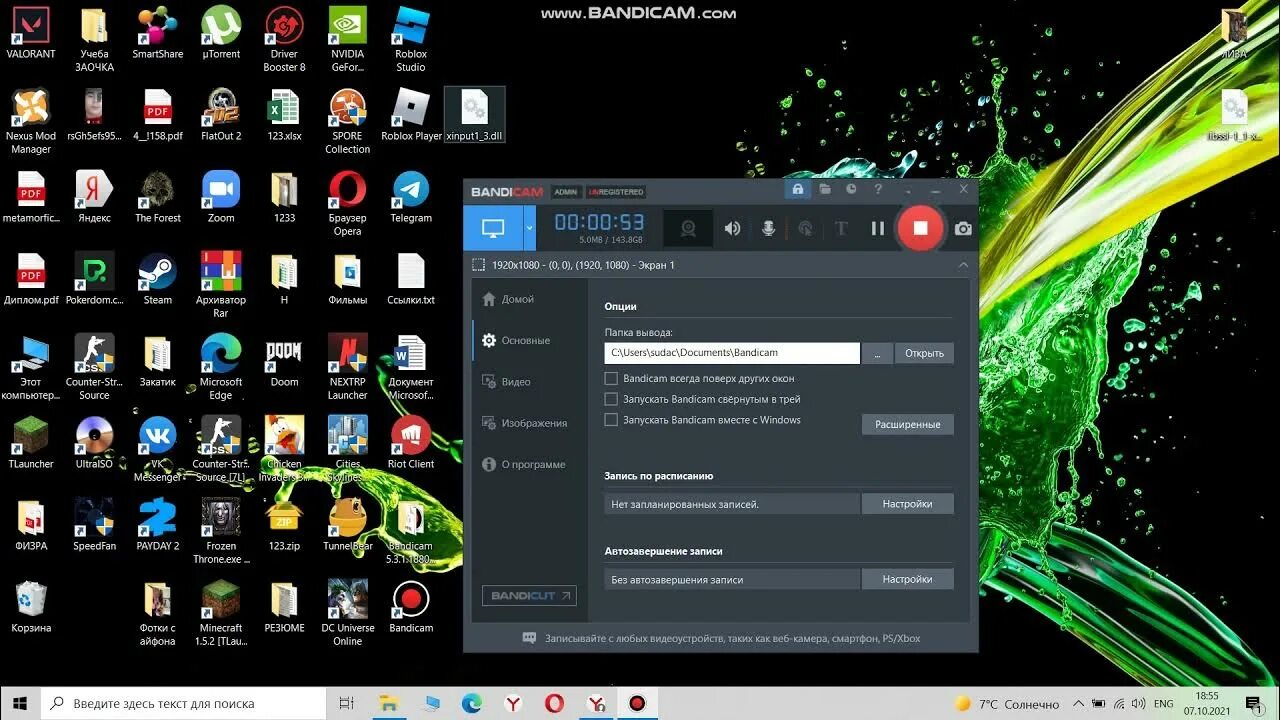This screenshot has height=720, width=1280.
Task: Open the Корзина recycle bin
Action: (31, 607)
